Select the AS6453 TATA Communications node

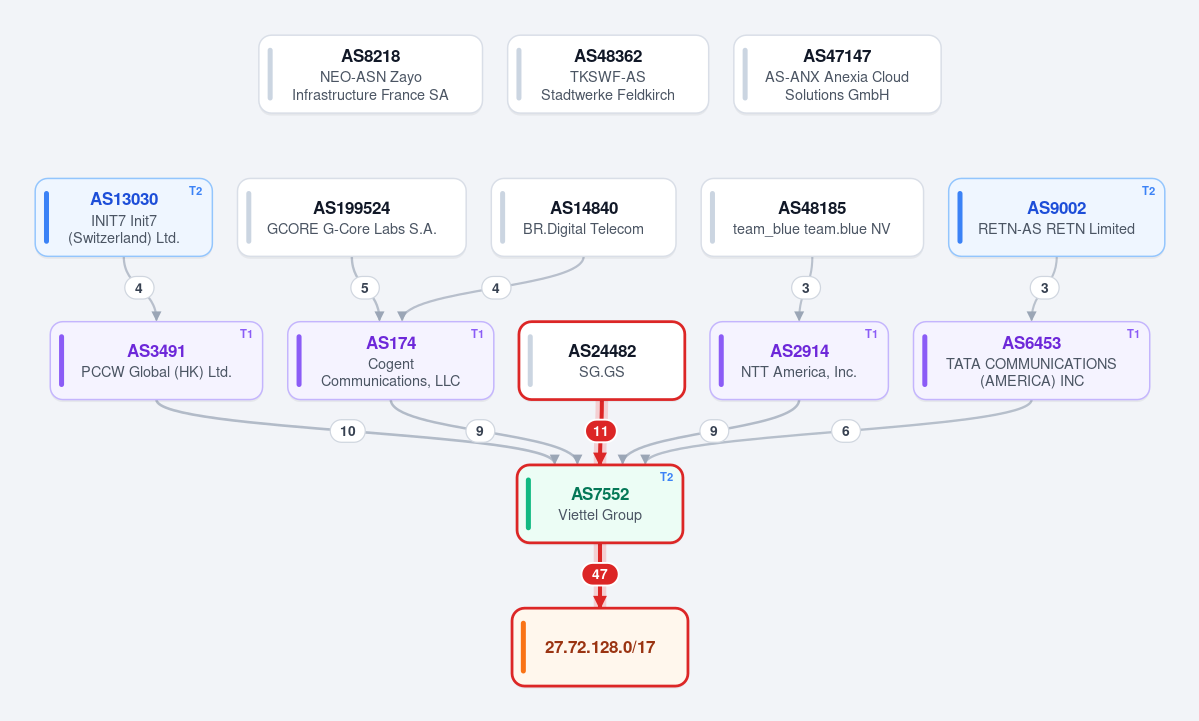coord(1032,361)
